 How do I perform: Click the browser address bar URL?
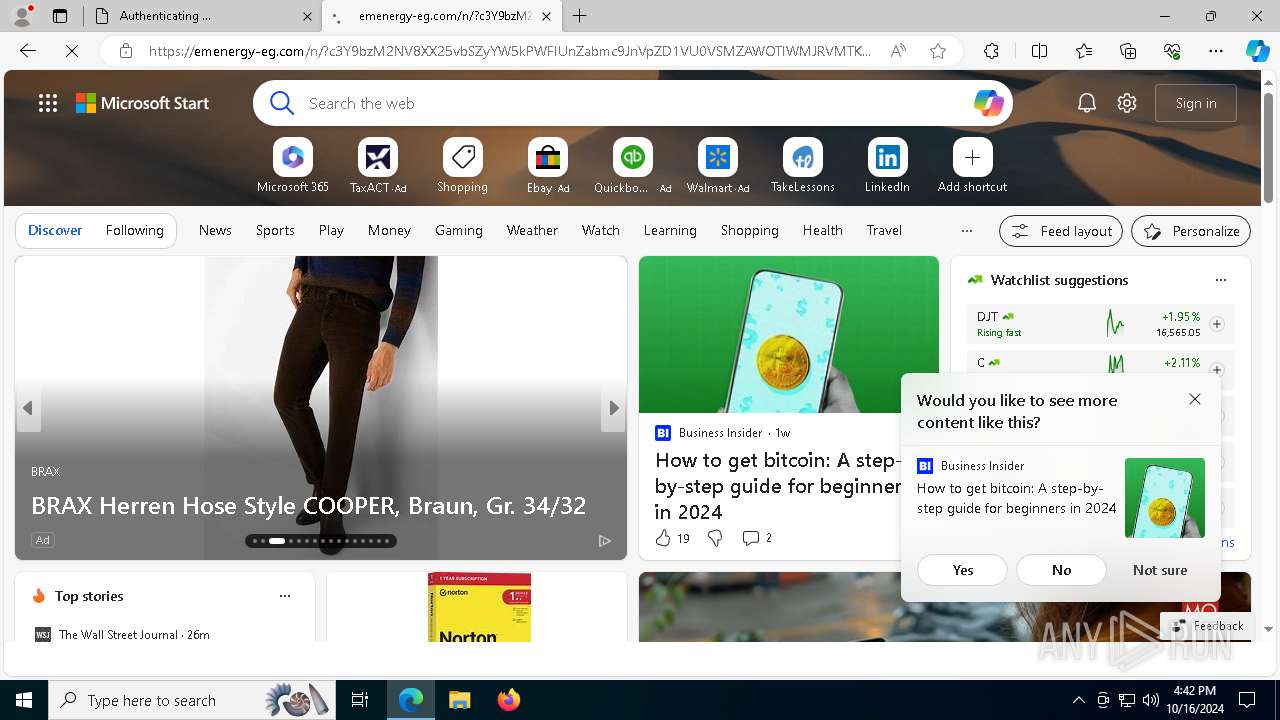click(510, 51)
